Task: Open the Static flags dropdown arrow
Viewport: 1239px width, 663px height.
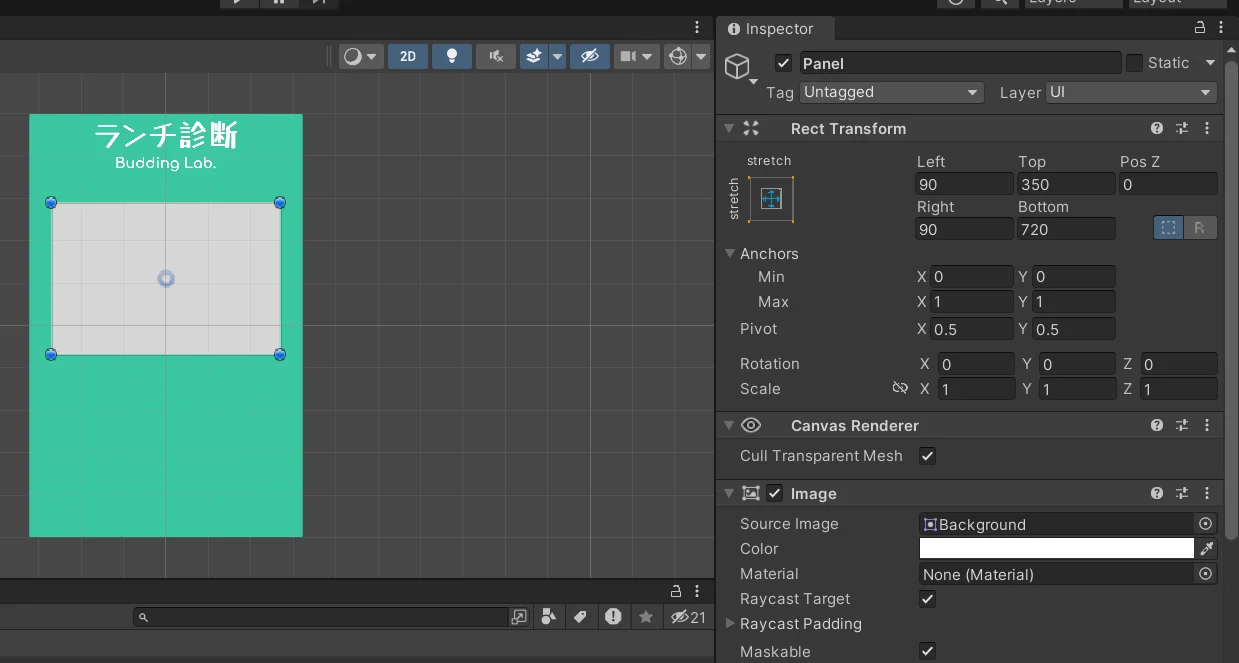Action: coord(1210,63)
